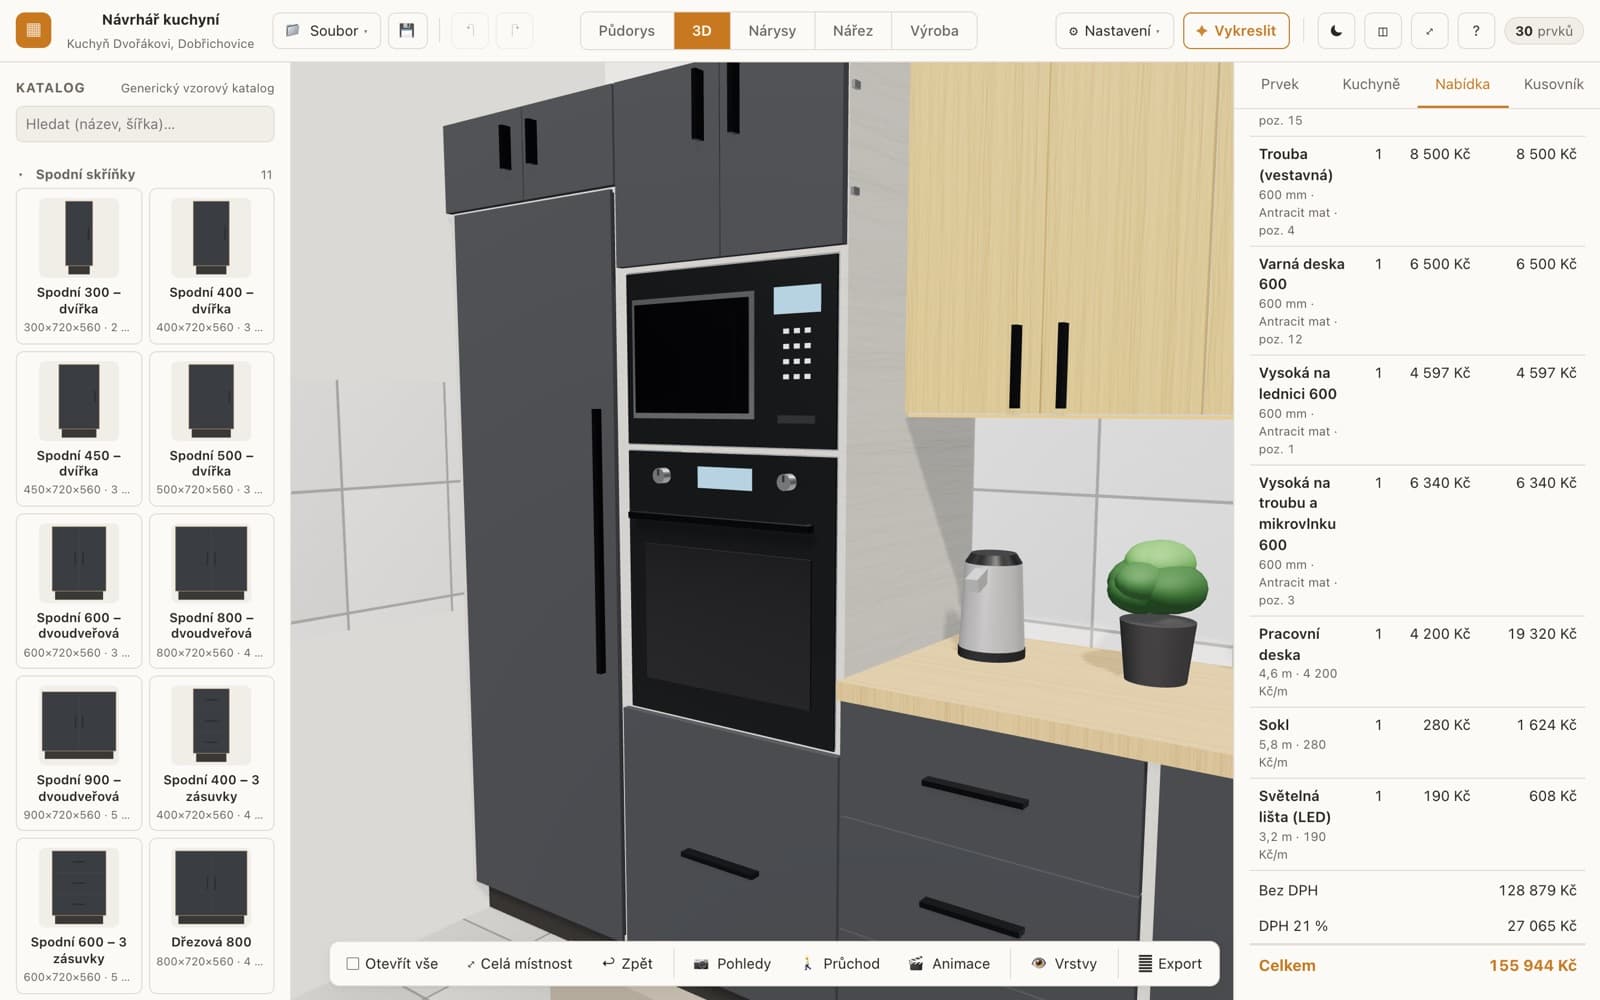
Task: Start the Průchod walkthrough mode
Action: [840, 964]
